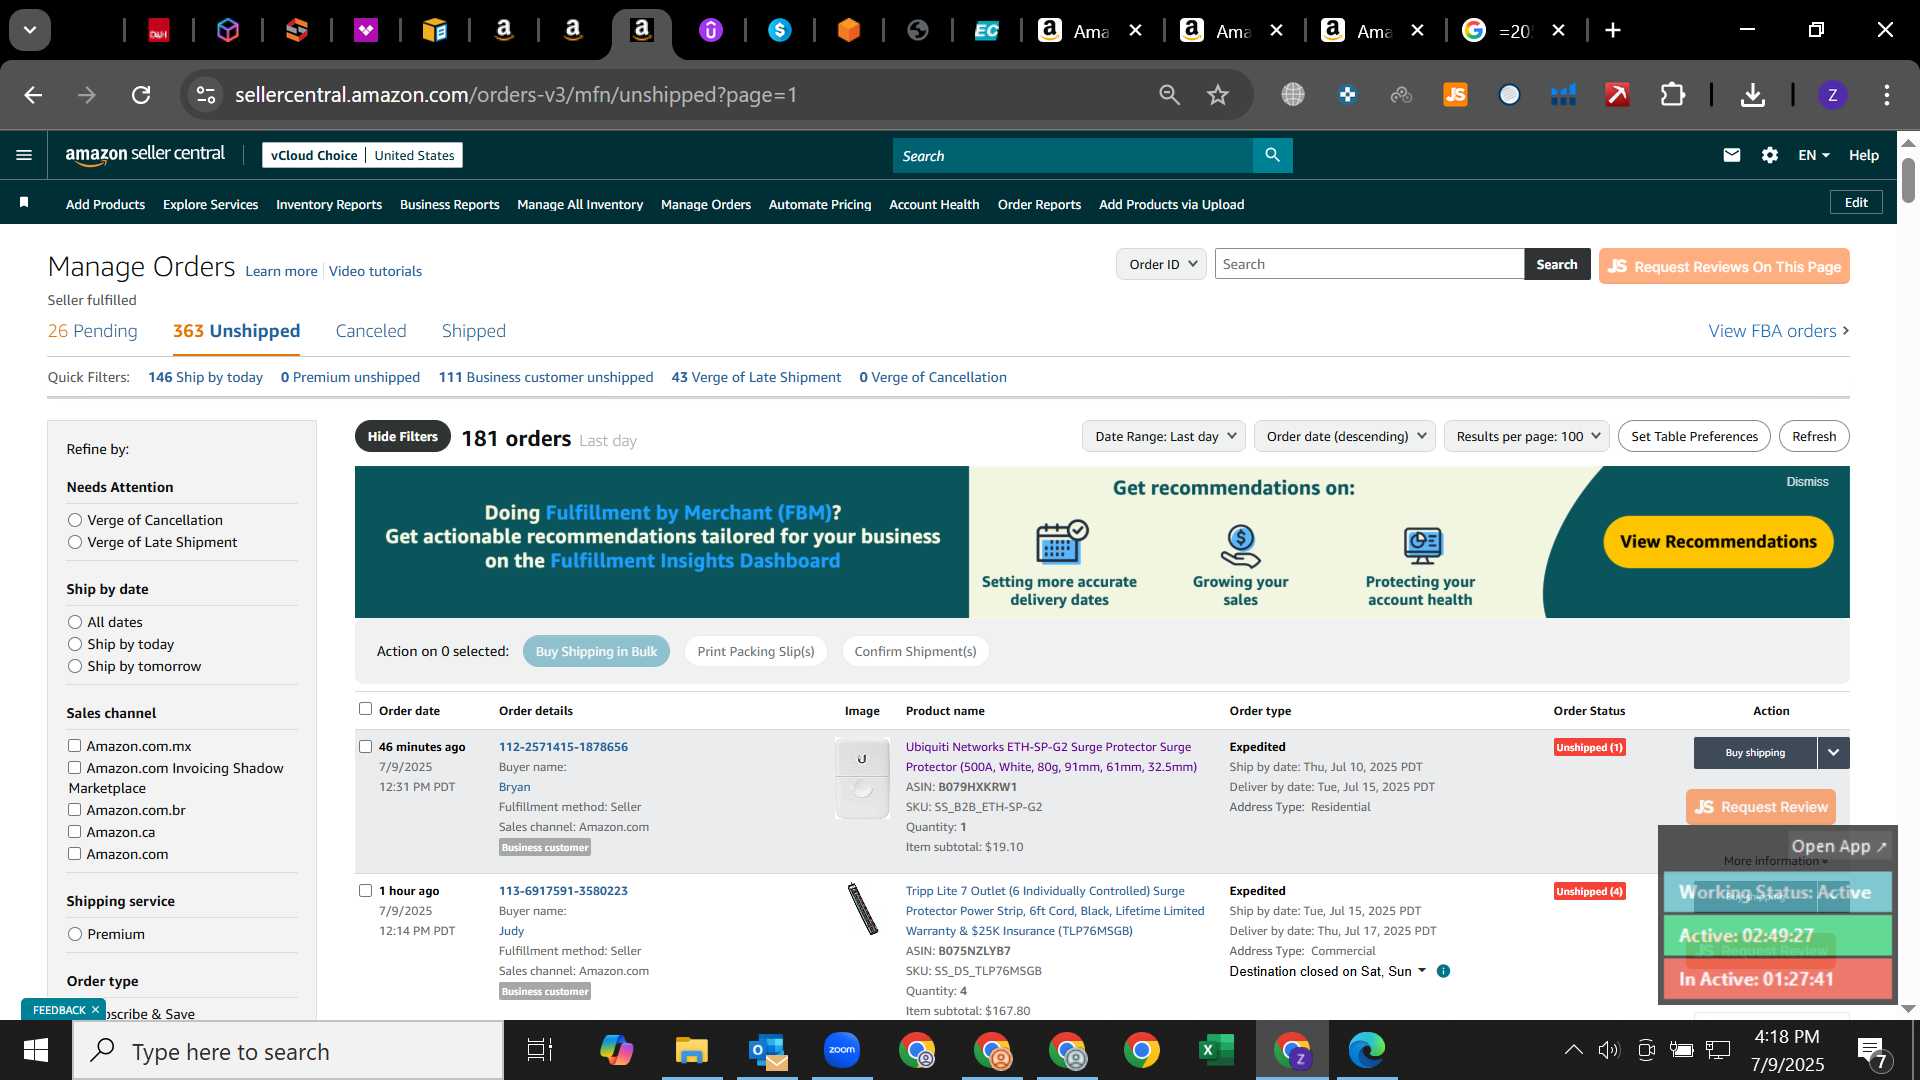Open the Chrome three-dot menu
Screen dimensions: 1920x1080
click(x=1886, y=95)
